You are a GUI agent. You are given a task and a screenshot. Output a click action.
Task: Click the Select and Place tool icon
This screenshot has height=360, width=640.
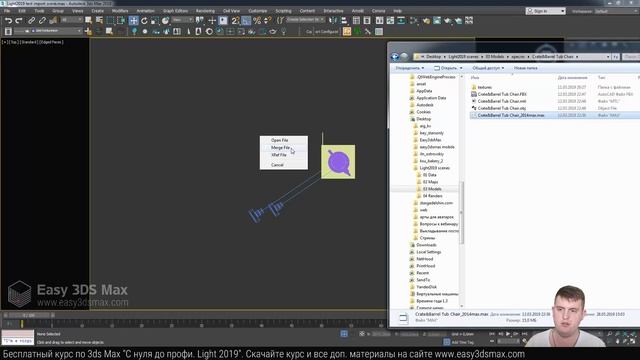point(165,20)
